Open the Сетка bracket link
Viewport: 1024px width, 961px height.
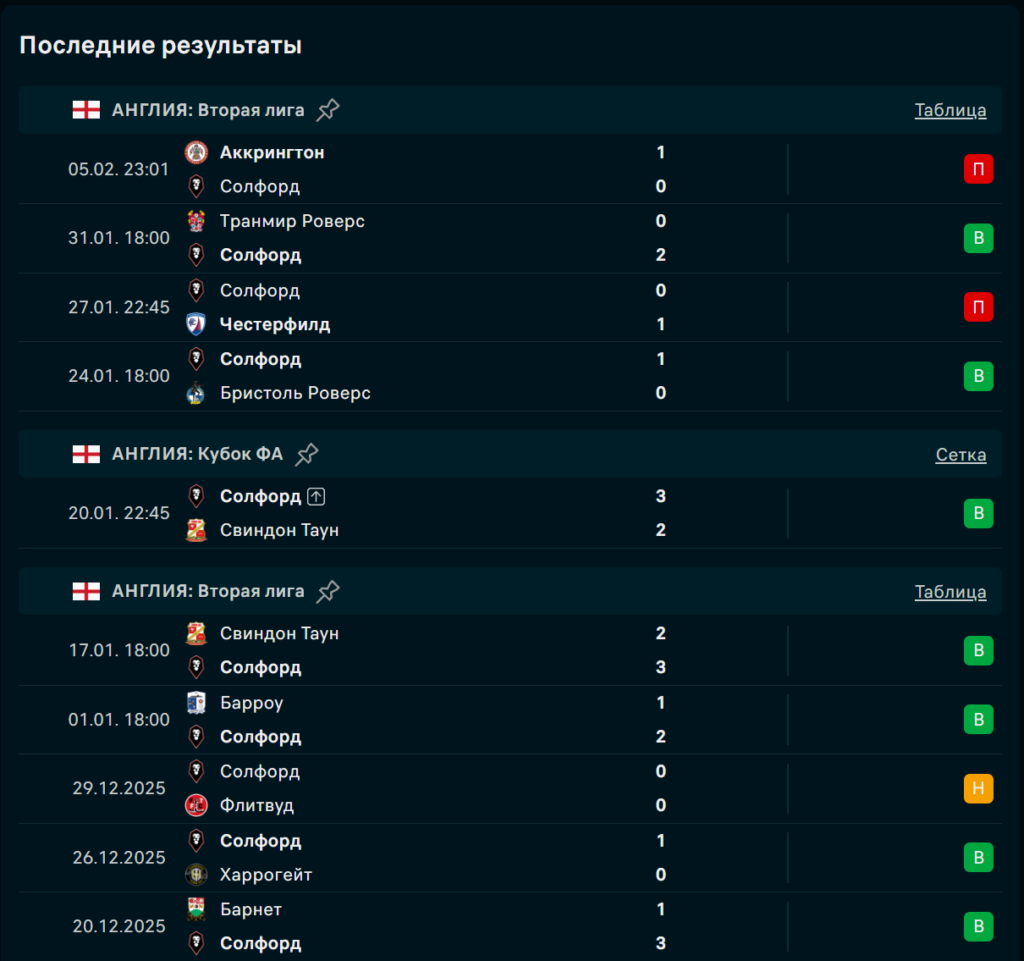click(960, 455)
